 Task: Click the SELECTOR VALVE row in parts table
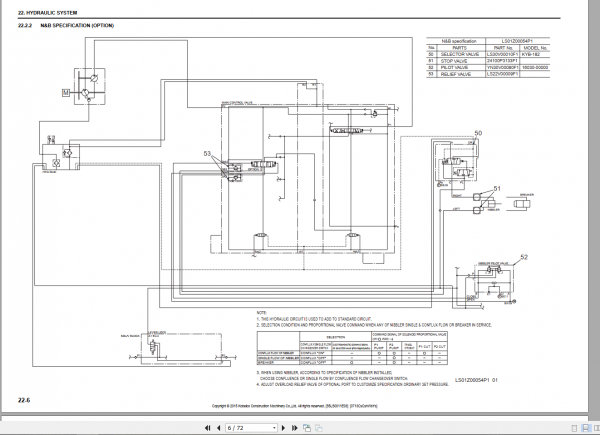[488, 54]
